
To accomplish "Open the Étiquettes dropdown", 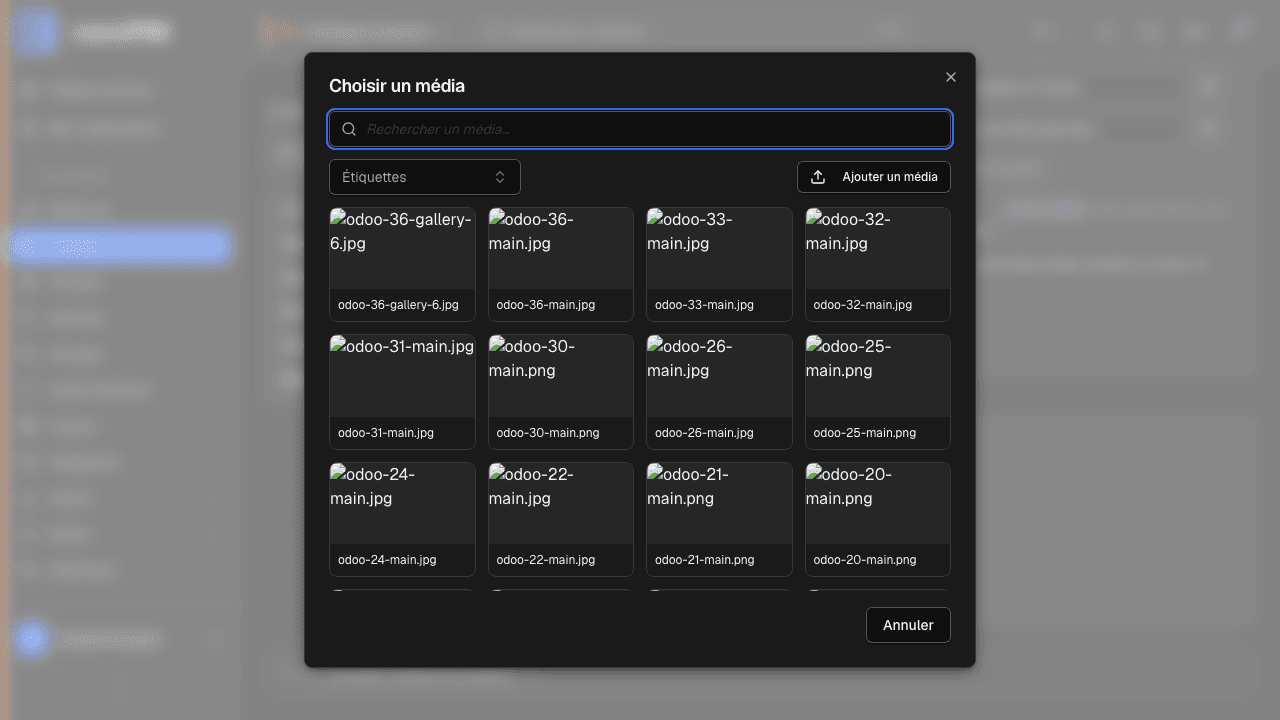I will (425, 177).
